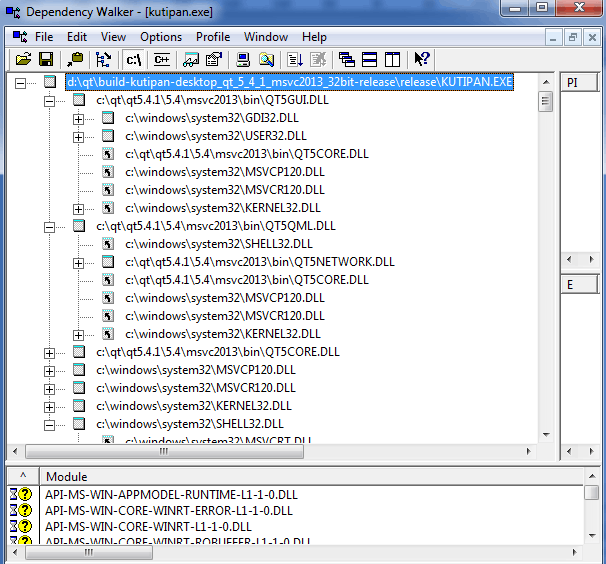The height and width of the screenshot is (564, 606).
Task: Expand the top-level MSVCP120.DLL node
Action: (x=49, y=371)
